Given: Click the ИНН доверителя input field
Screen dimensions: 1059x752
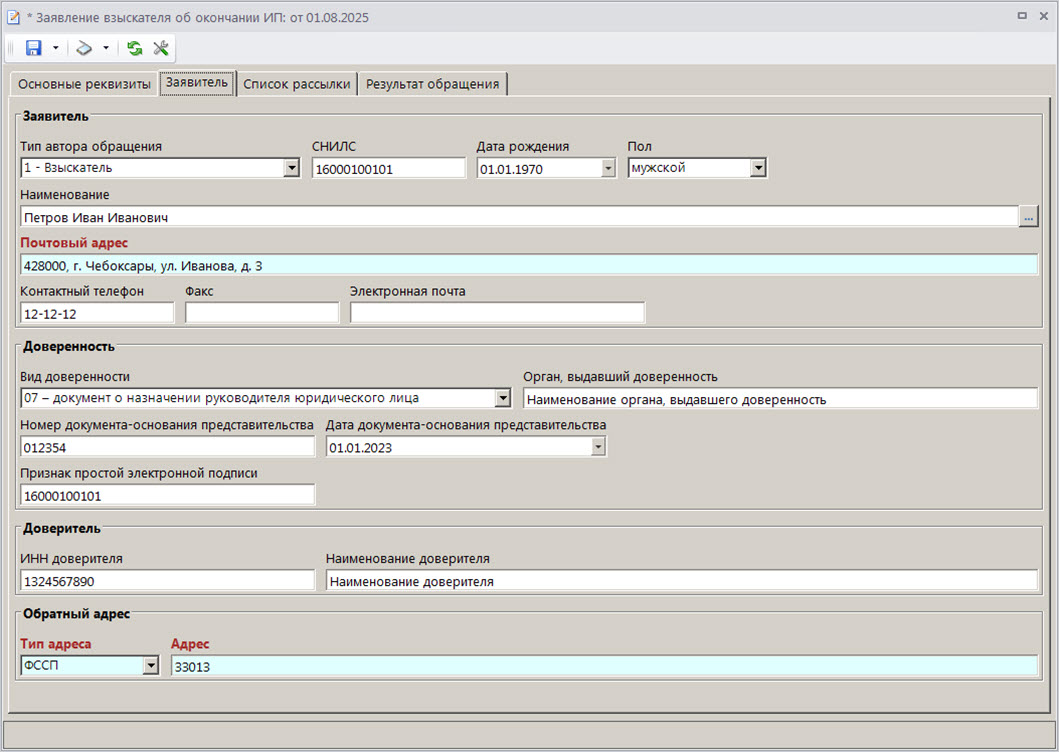Looking at the screenshot, I should pyautogui.click(x=166, y=581).
